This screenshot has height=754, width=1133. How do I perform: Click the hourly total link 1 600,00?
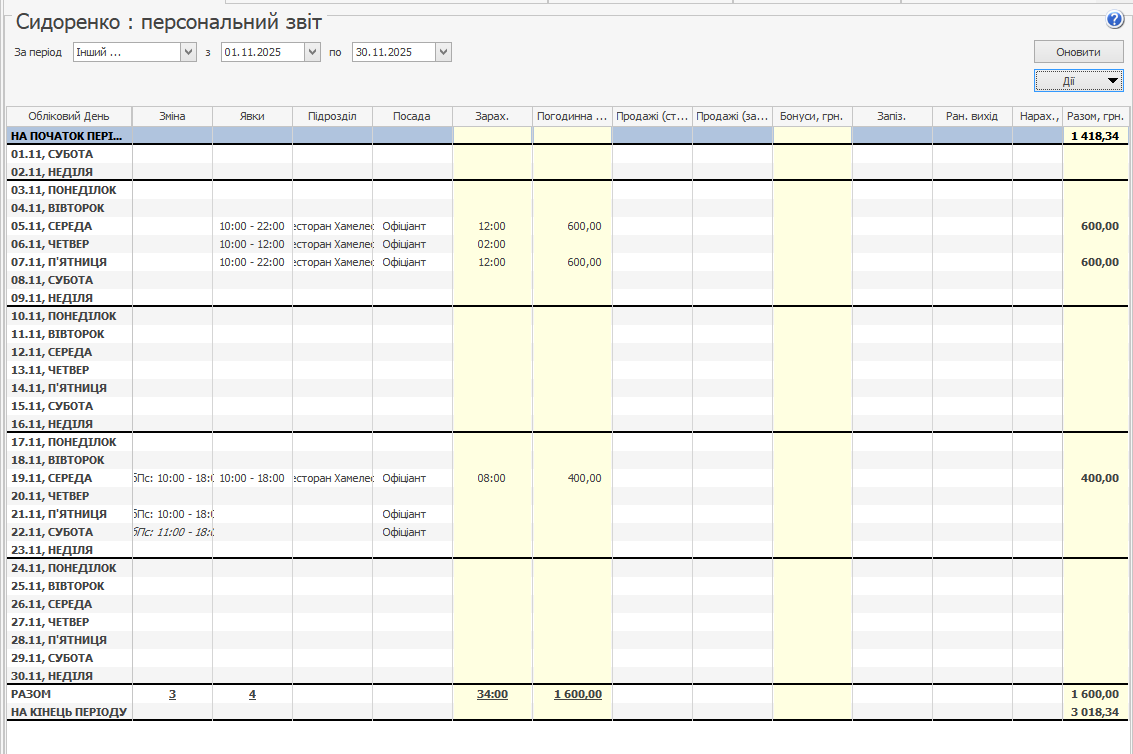click(x=578, y=694)
